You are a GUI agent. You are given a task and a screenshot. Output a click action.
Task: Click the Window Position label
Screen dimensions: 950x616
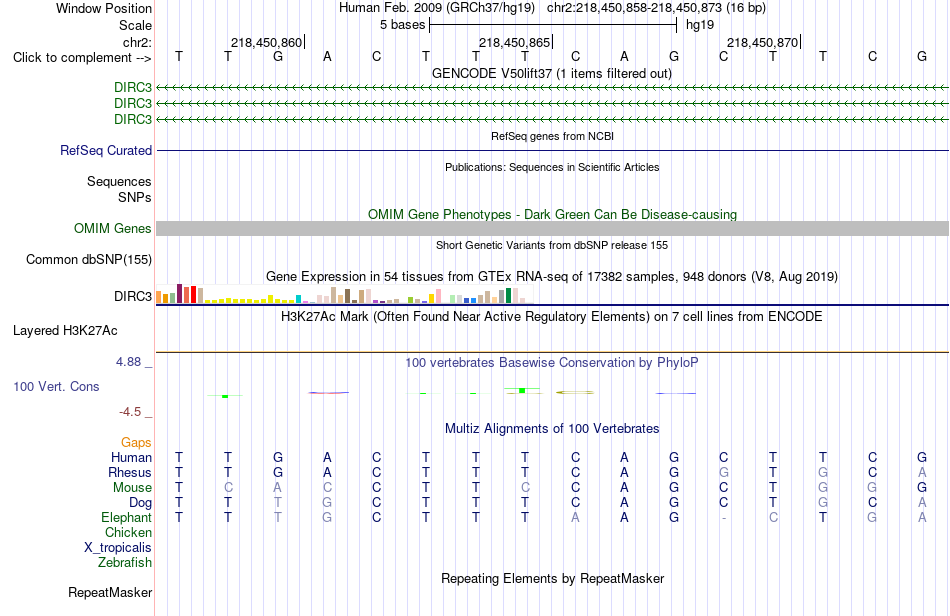coord(104,8)
